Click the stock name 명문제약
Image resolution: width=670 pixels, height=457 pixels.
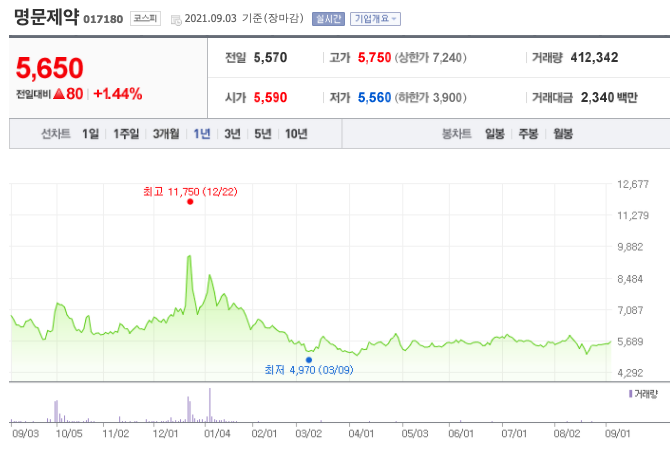tap(47, 17)
